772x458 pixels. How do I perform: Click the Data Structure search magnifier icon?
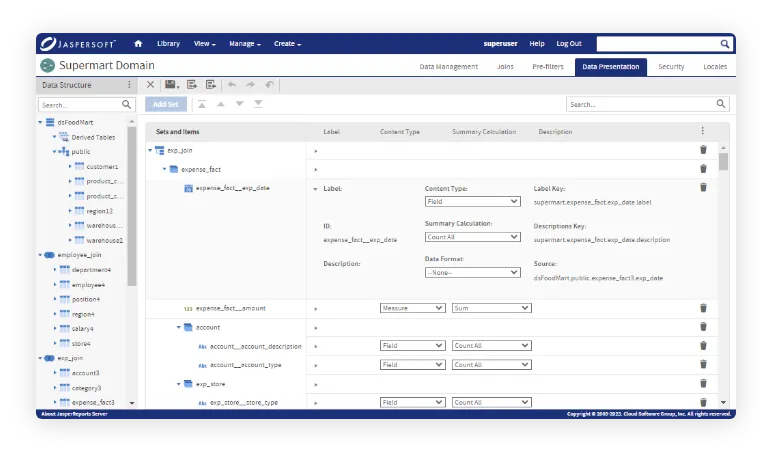127,104
